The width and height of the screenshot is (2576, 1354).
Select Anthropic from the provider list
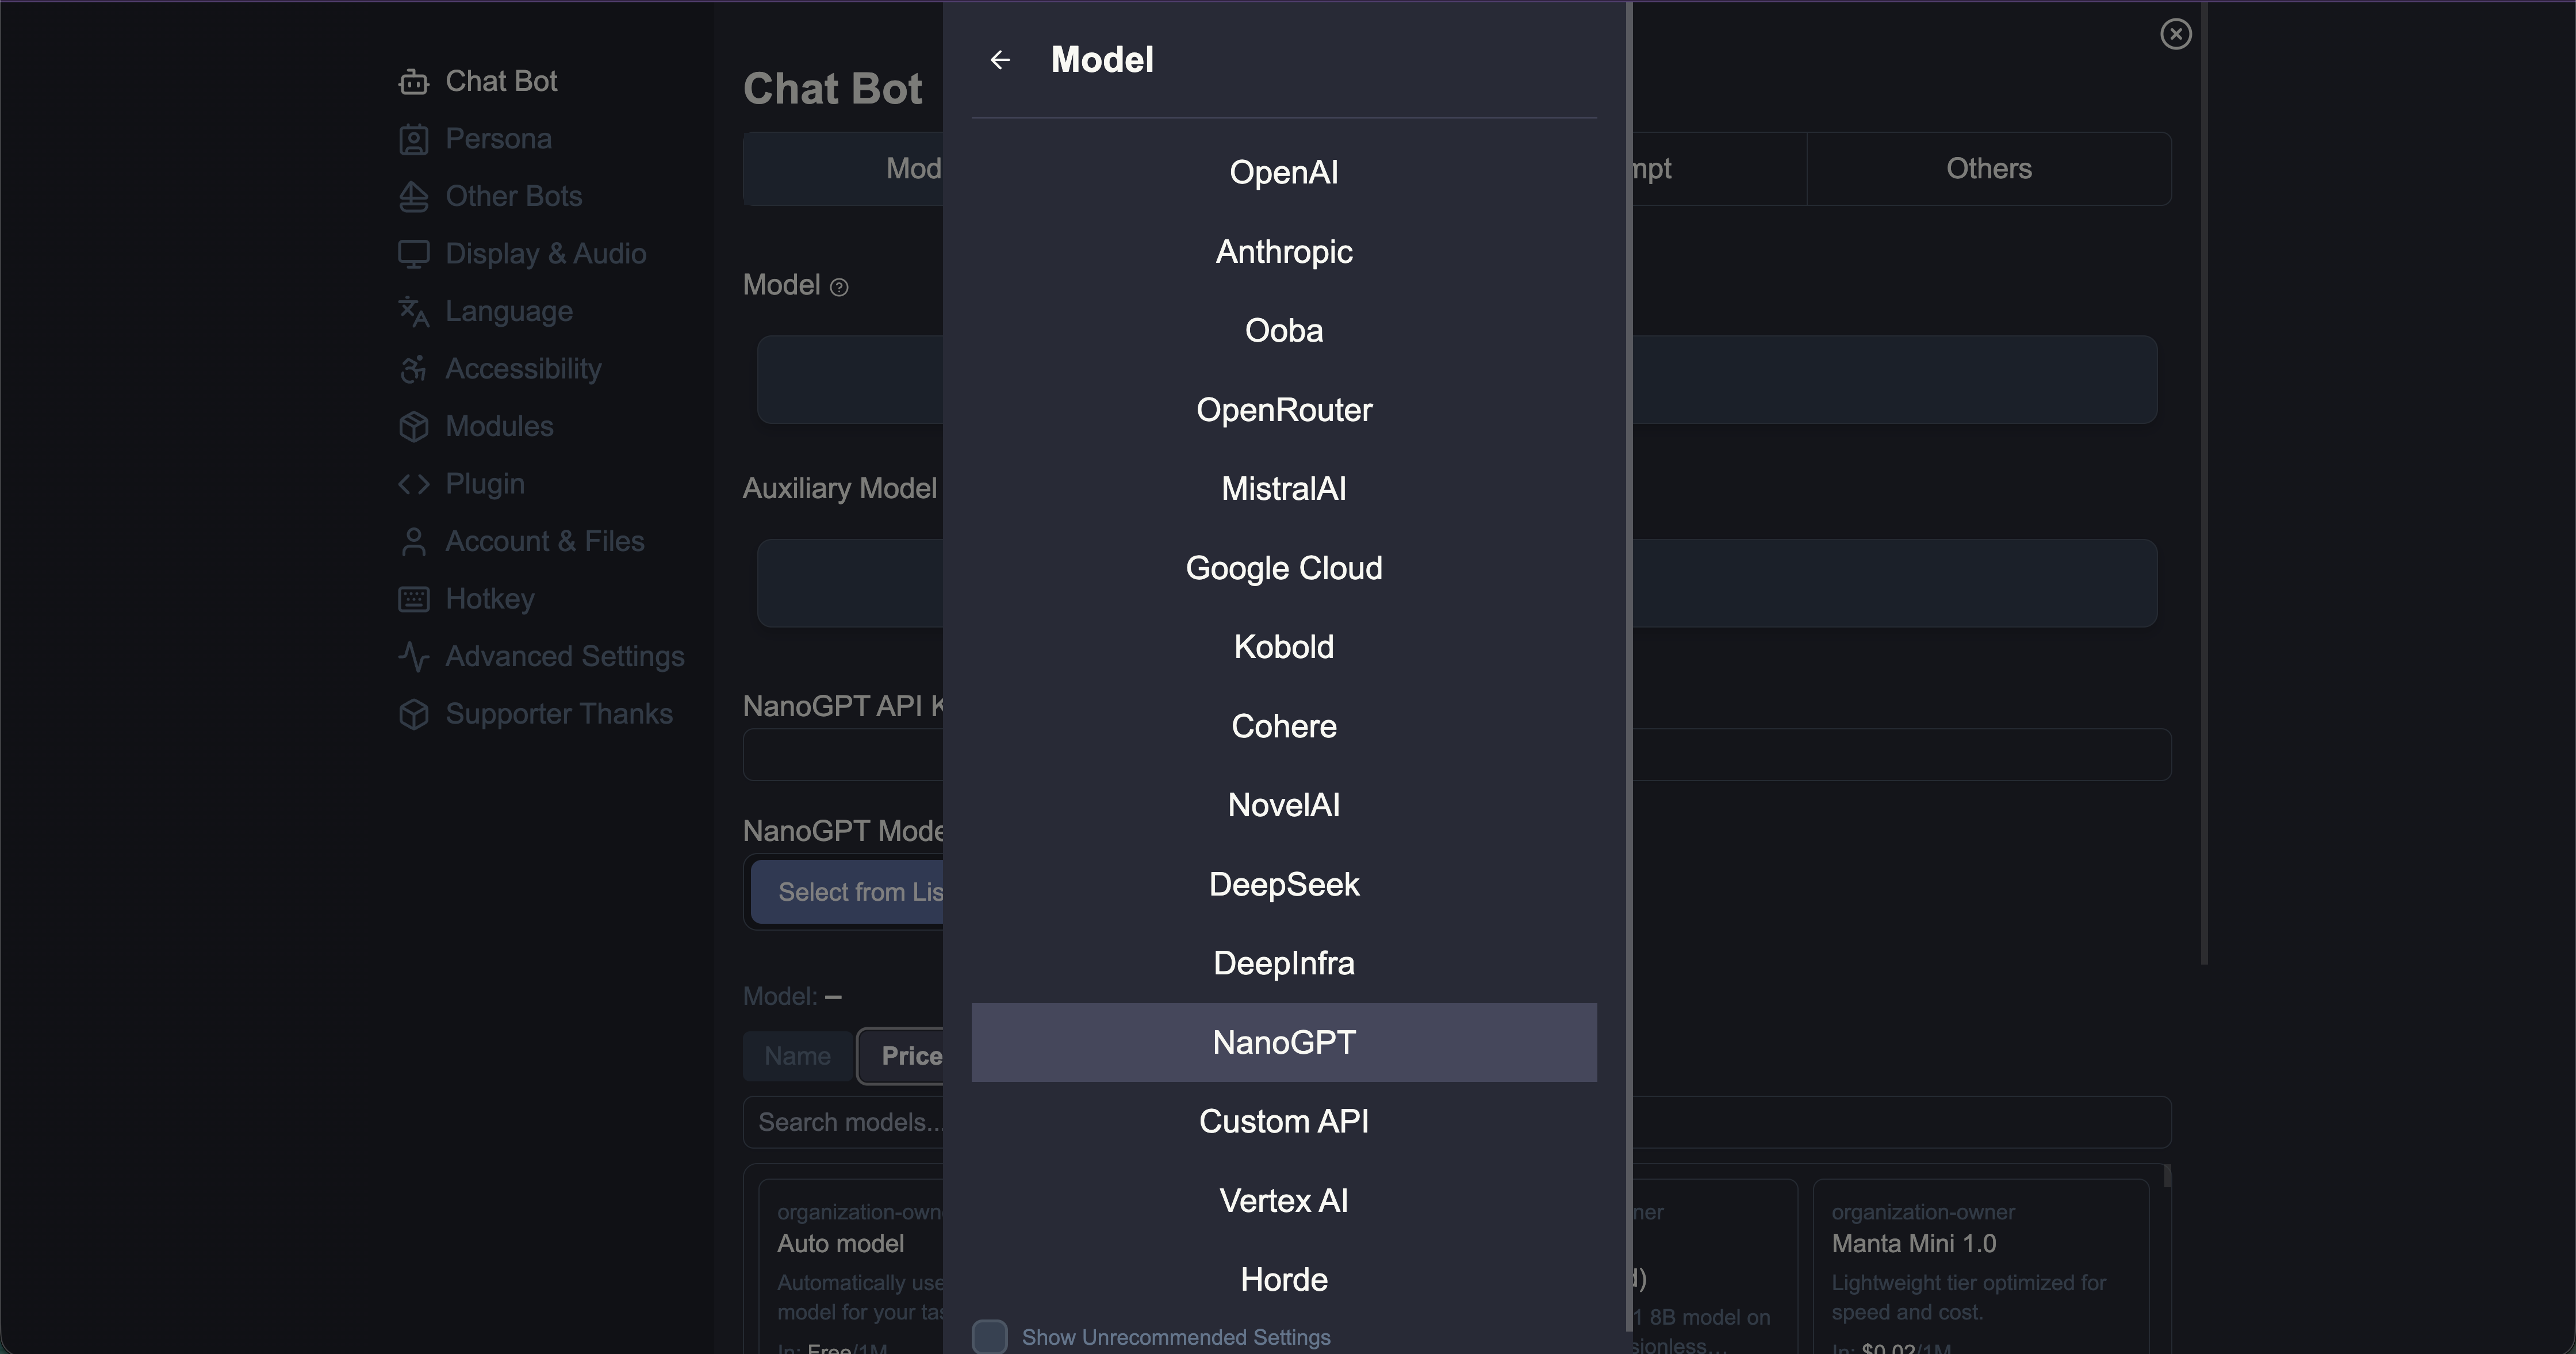[1284, 251]
